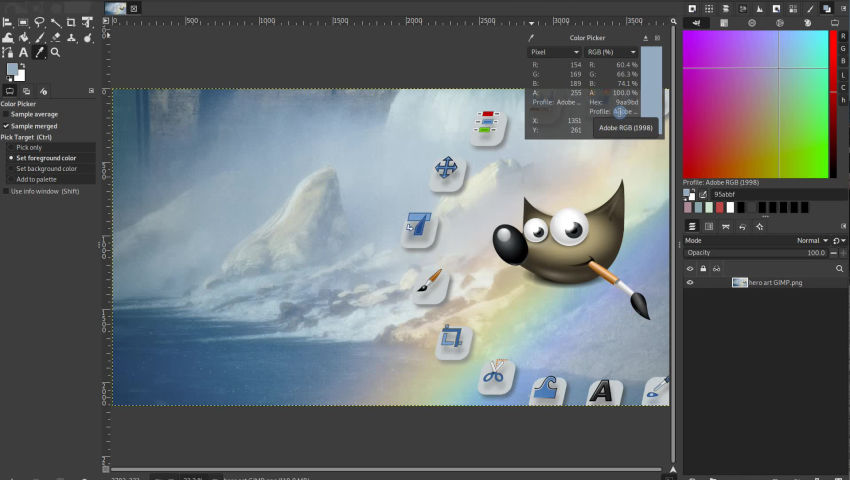Select the Paintbrush tool in toolbox
This screenshot has width=850, height=480.
click(39, 37)
